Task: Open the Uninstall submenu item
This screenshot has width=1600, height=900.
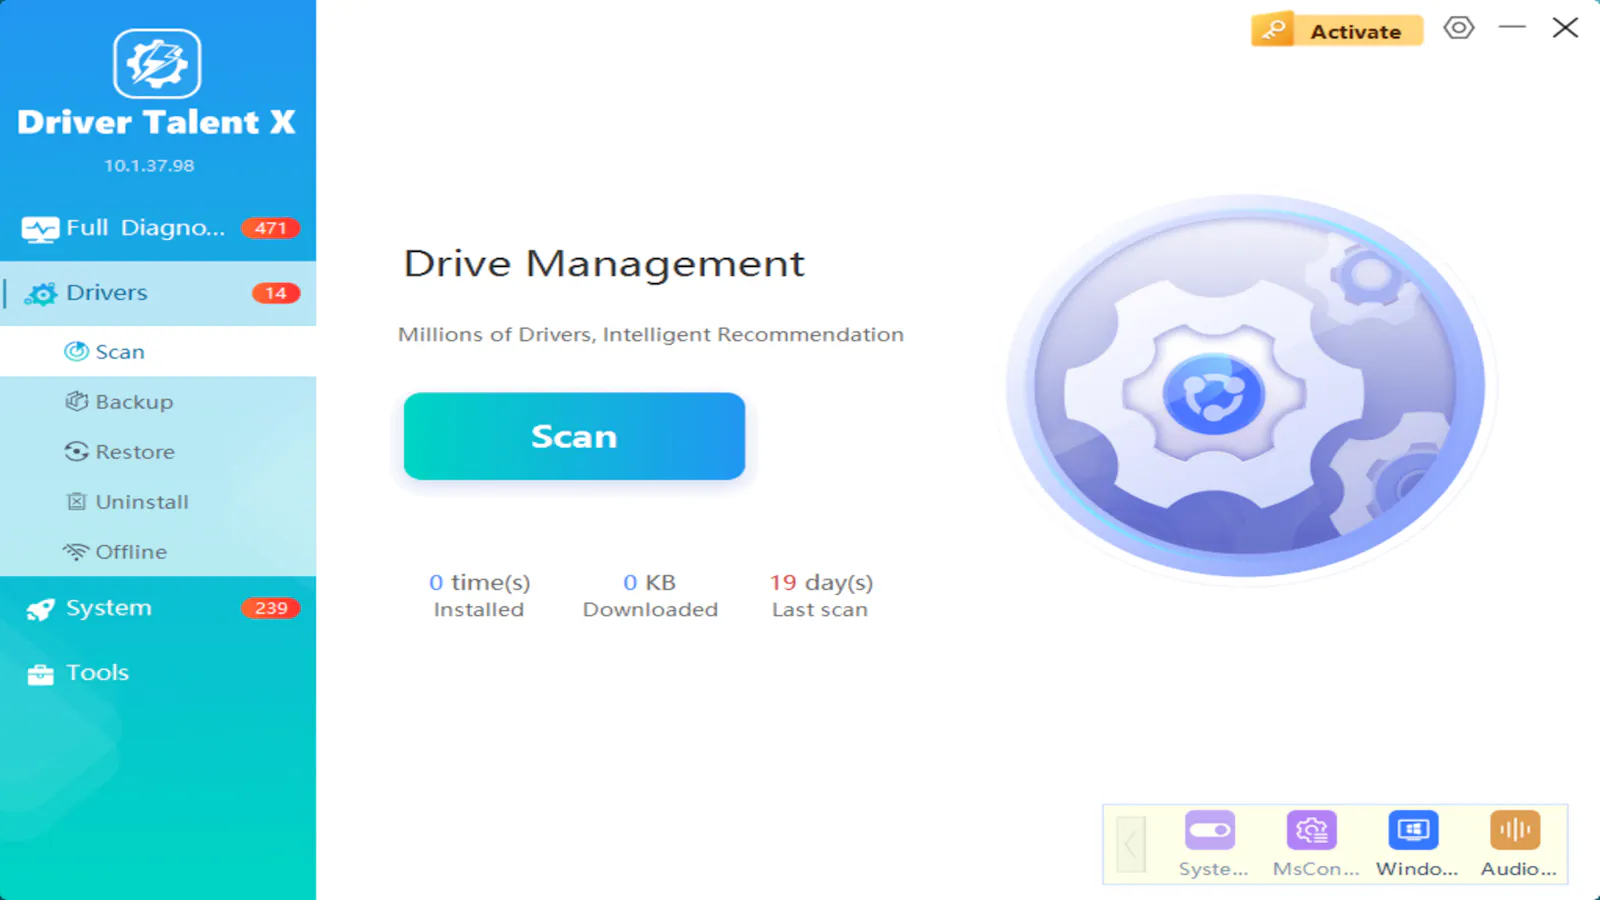Action: tap(158, 502)
